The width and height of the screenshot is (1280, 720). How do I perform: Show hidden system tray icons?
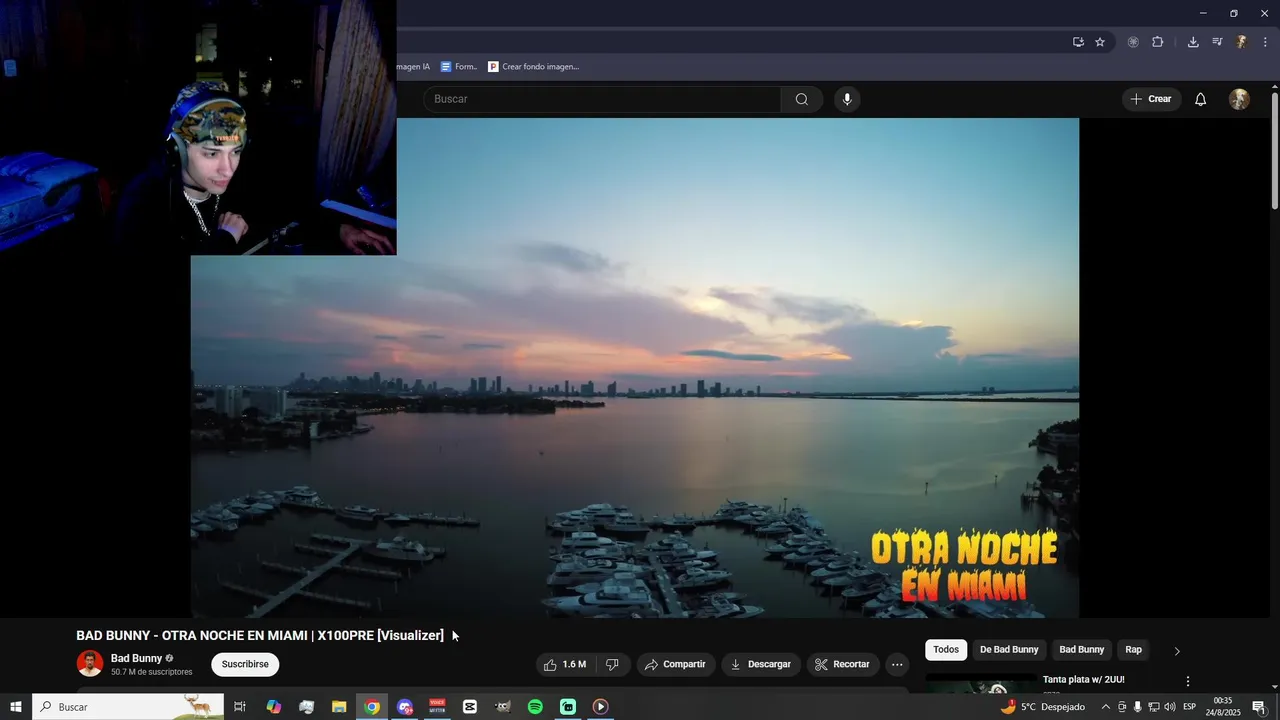(1106, 707)
